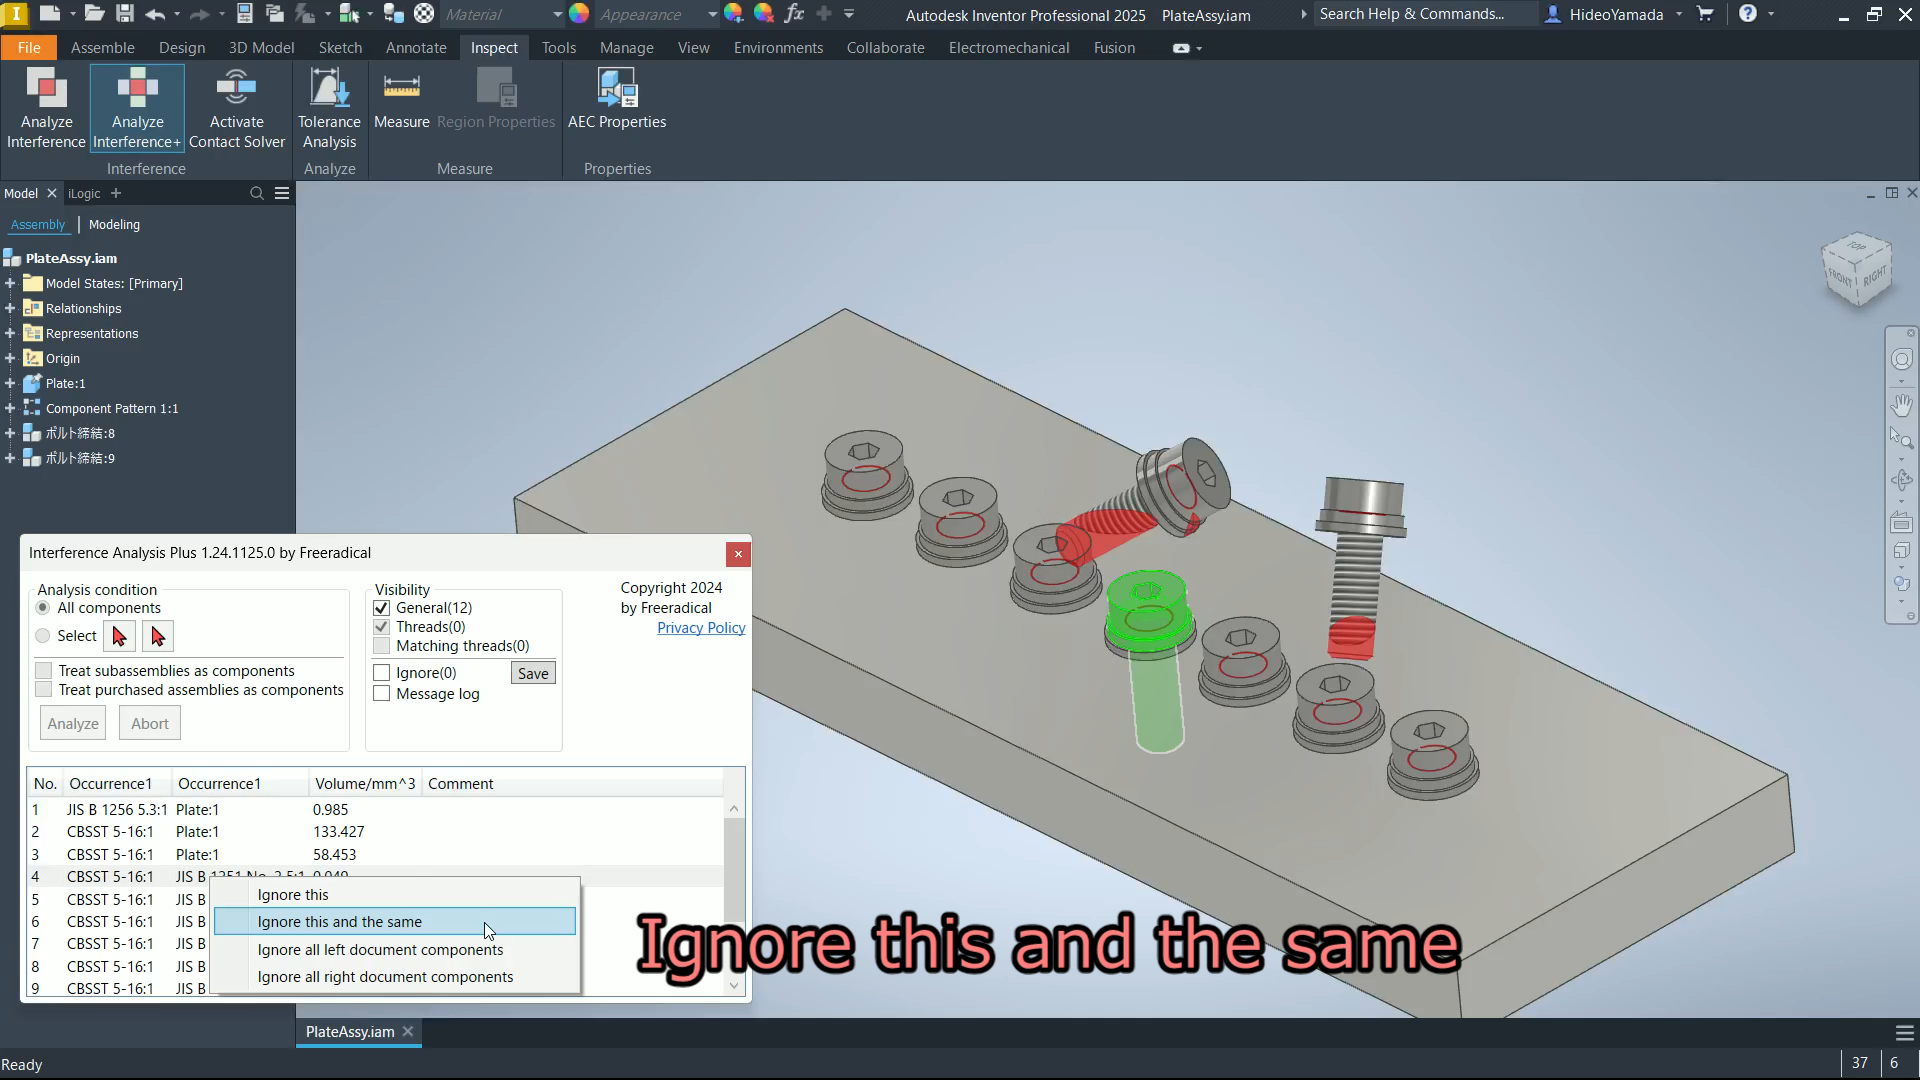
Task: Click the first red arrow select button
Action: click(119, 636)
